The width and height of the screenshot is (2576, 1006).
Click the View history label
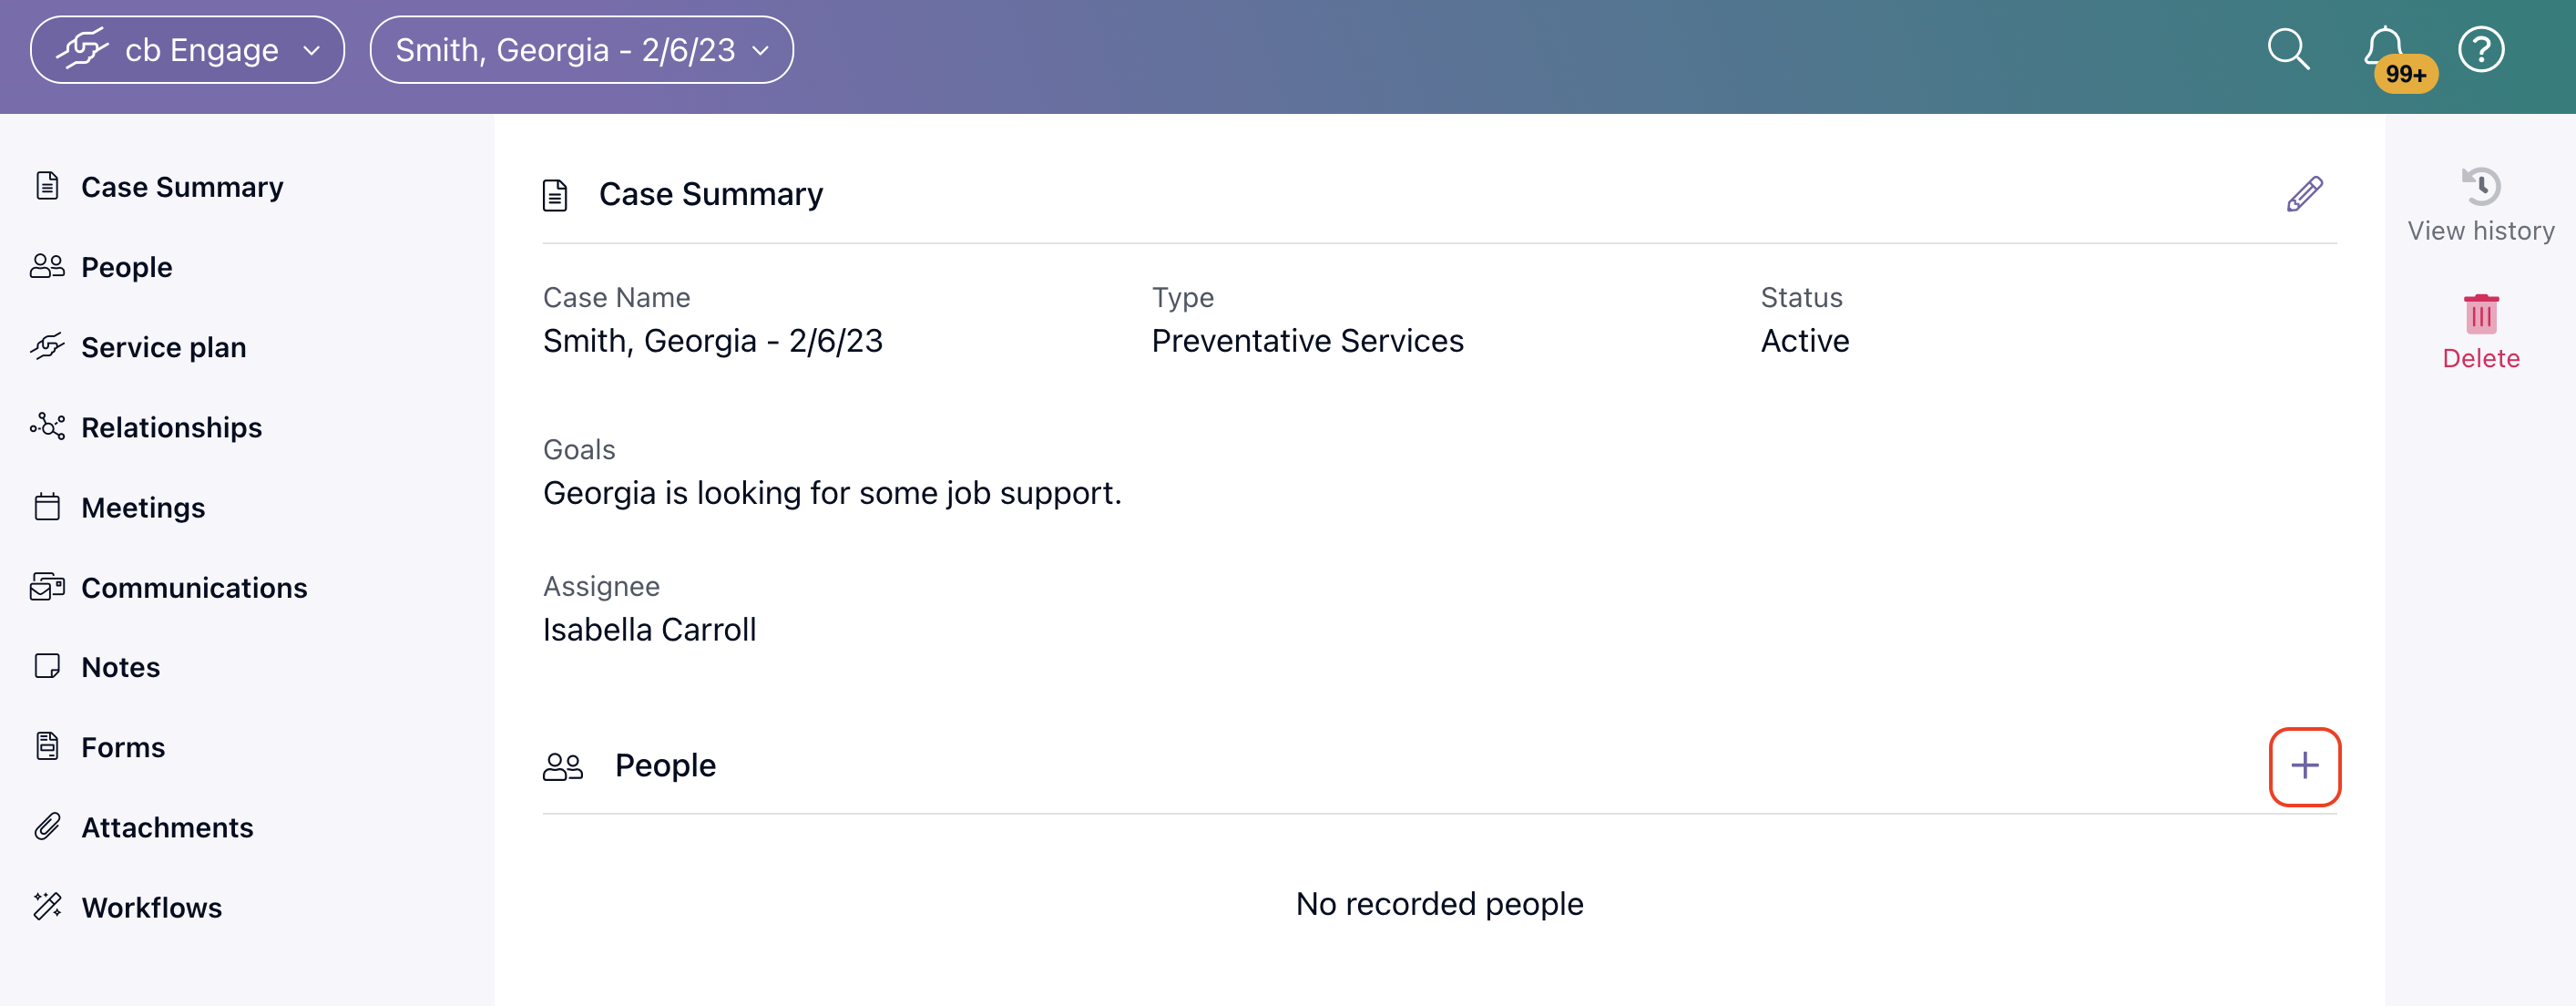click(2481, 231)
